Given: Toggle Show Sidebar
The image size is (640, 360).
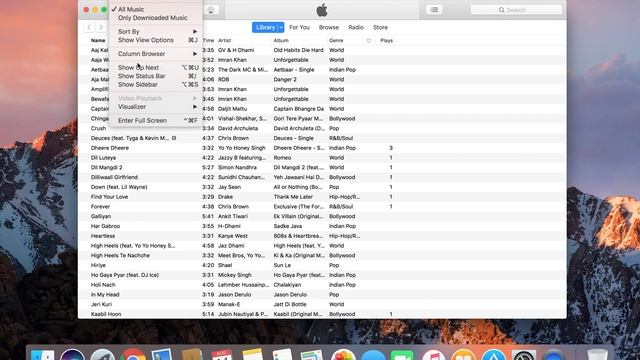Looking at the screenshot, I should click(x=156, y=84).
